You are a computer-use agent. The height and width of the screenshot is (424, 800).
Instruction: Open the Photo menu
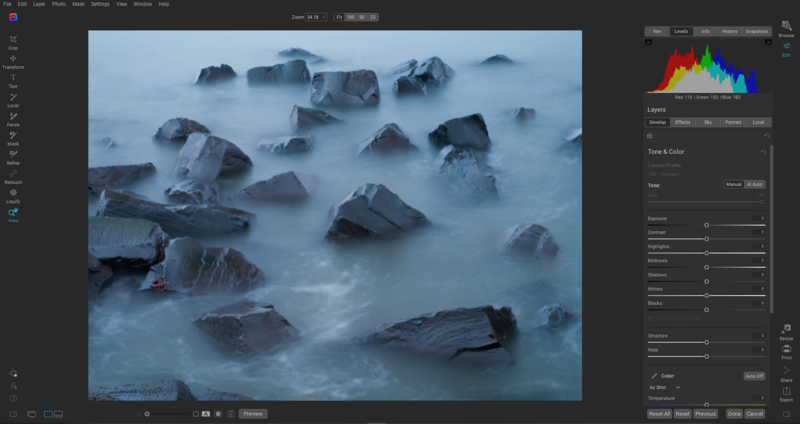coord(59,4)
